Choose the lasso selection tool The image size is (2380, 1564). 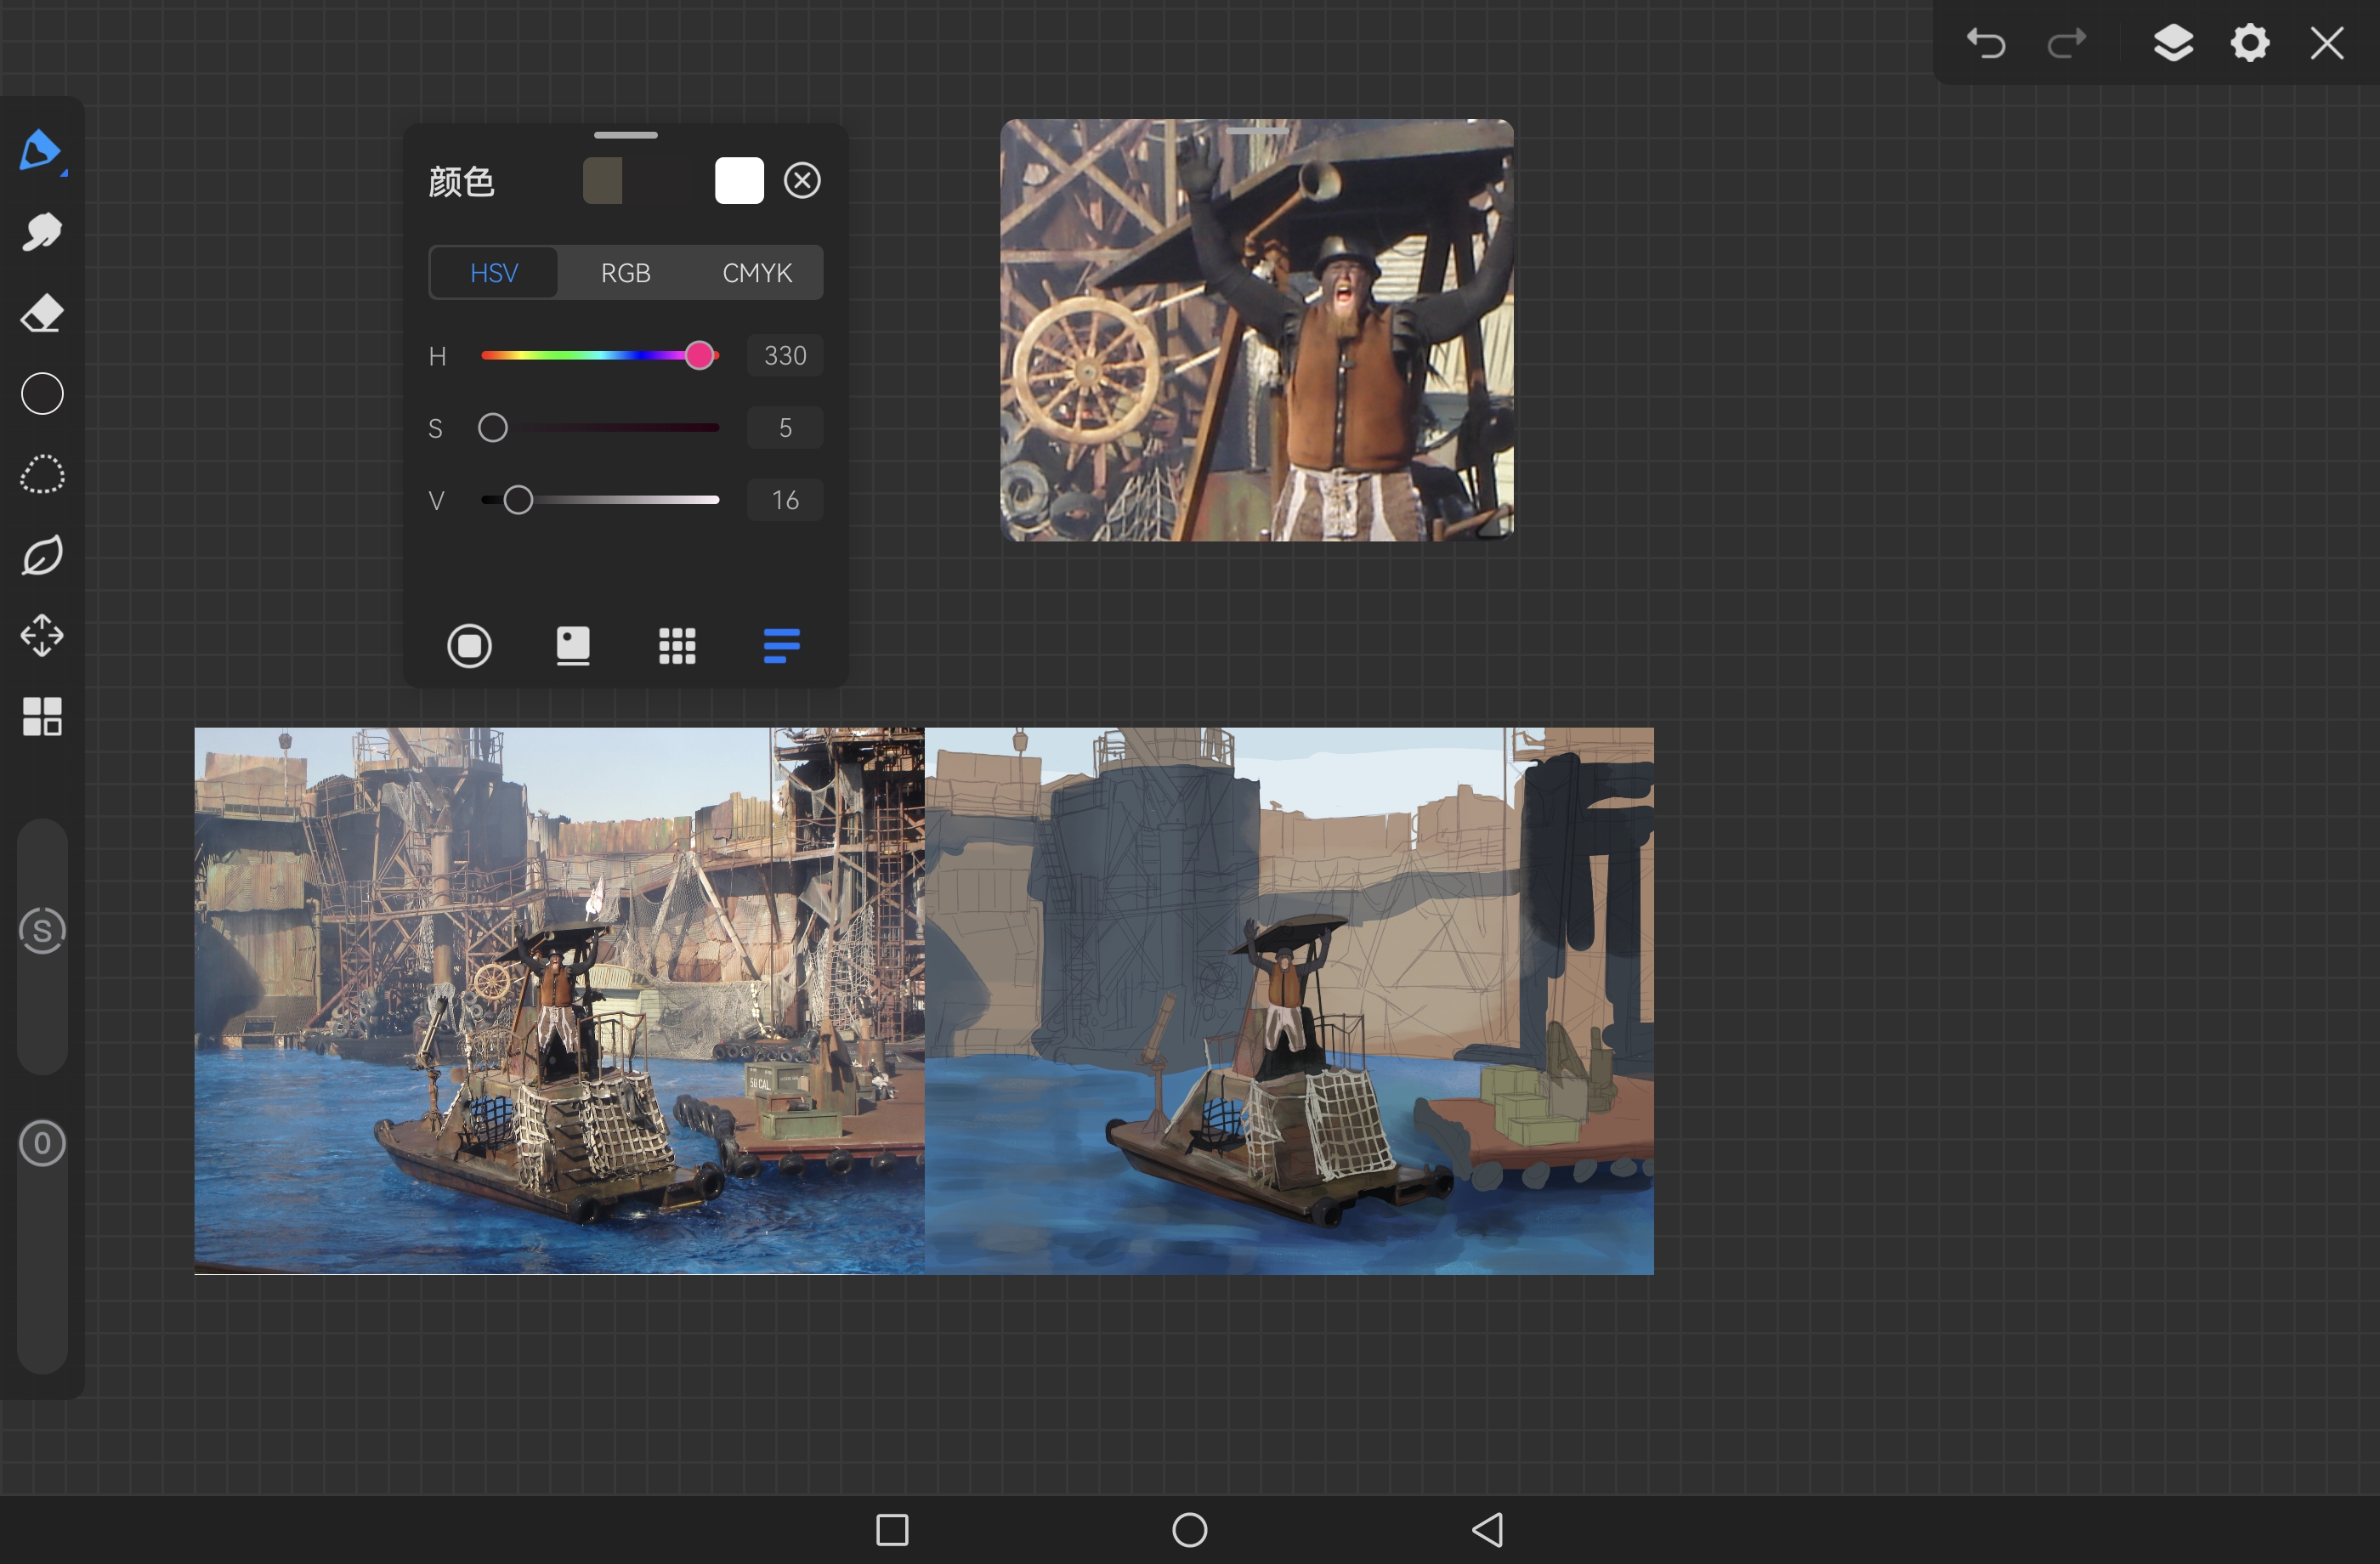click(42, 475)
